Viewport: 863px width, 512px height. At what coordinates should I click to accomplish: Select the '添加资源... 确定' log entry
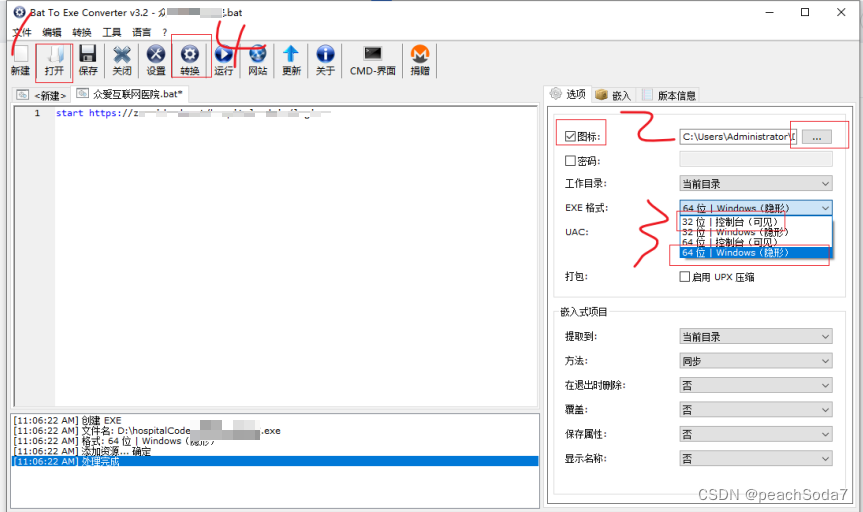[275, 451]
